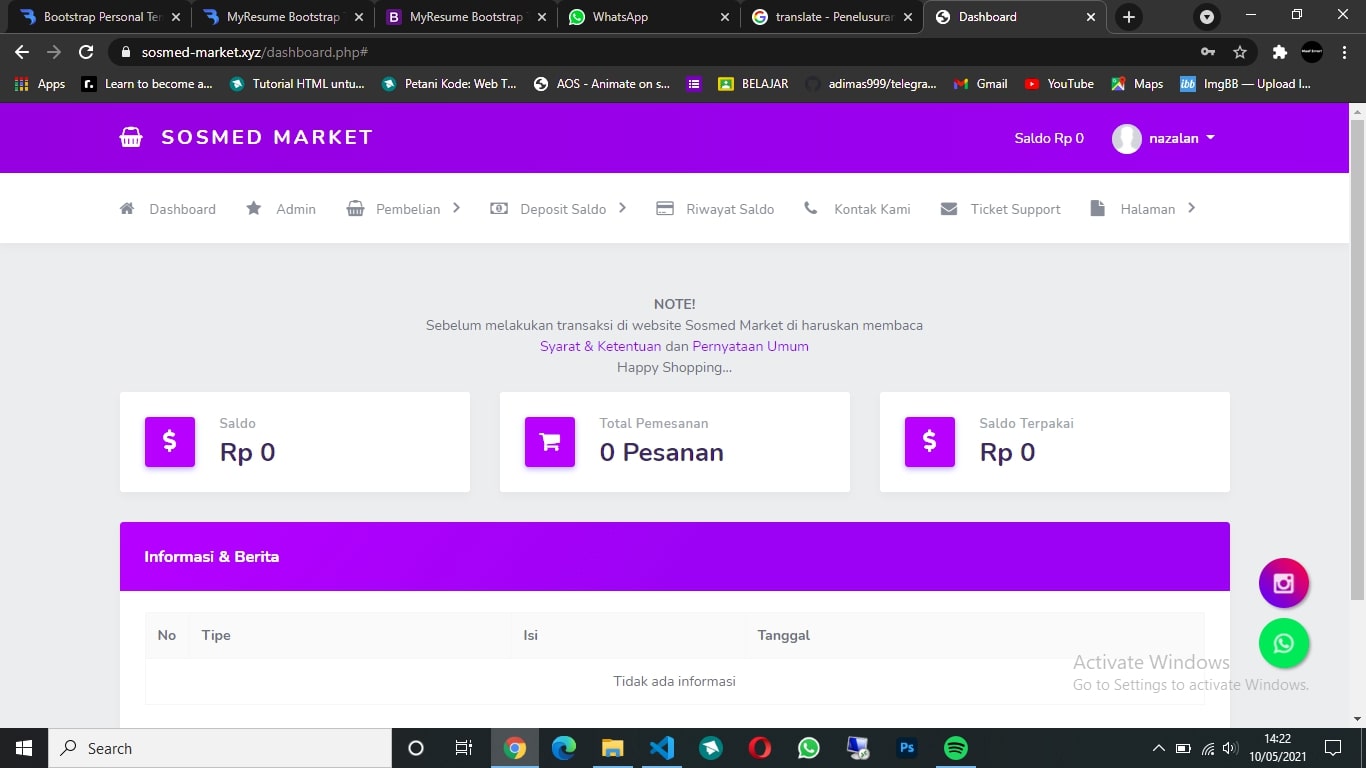Open the Pernyataan Umum link

click(750, 346)
